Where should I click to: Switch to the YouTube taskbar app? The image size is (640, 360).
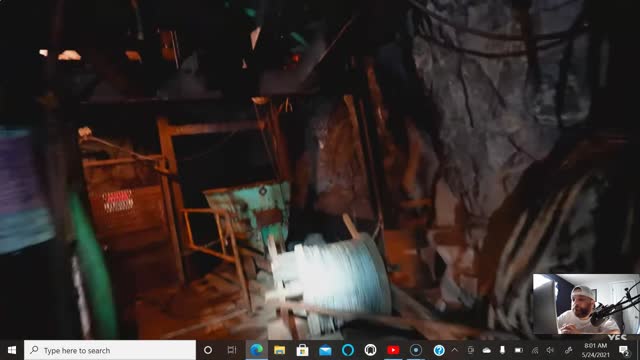pos(393,350)
